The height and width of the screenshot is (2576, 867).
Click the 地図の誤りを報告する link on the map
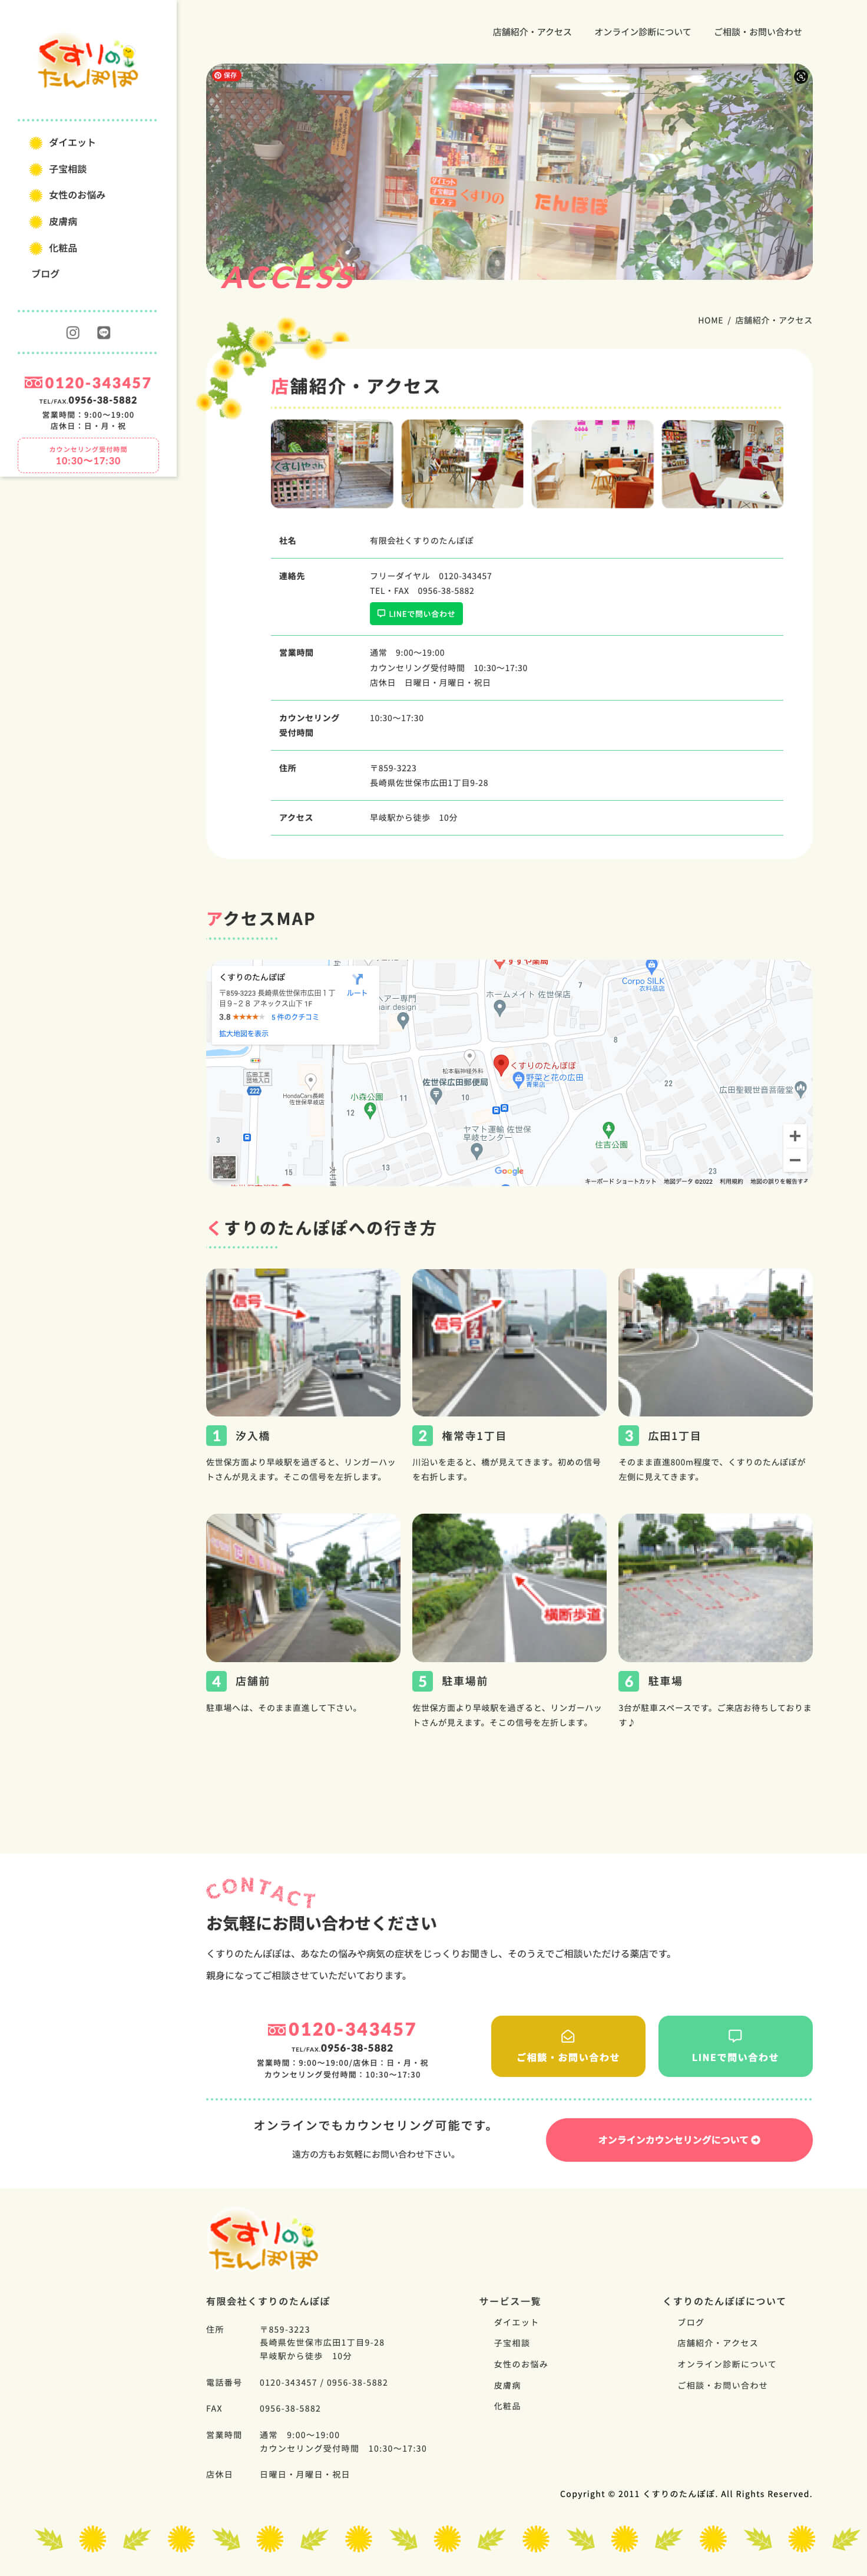tap(779, 1181)
